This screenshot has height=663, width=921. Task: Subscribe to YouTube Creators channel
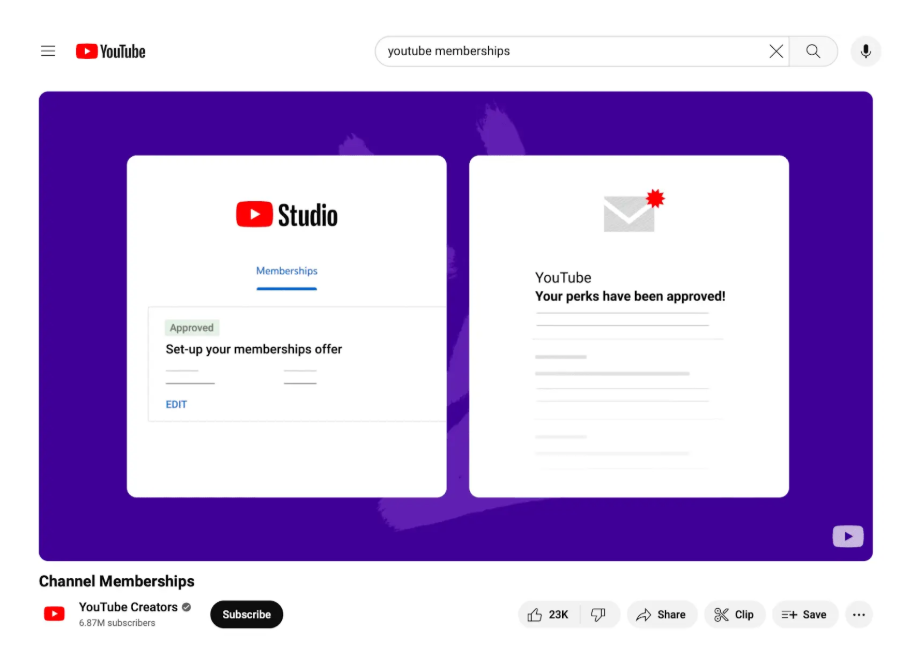[247, 614]
